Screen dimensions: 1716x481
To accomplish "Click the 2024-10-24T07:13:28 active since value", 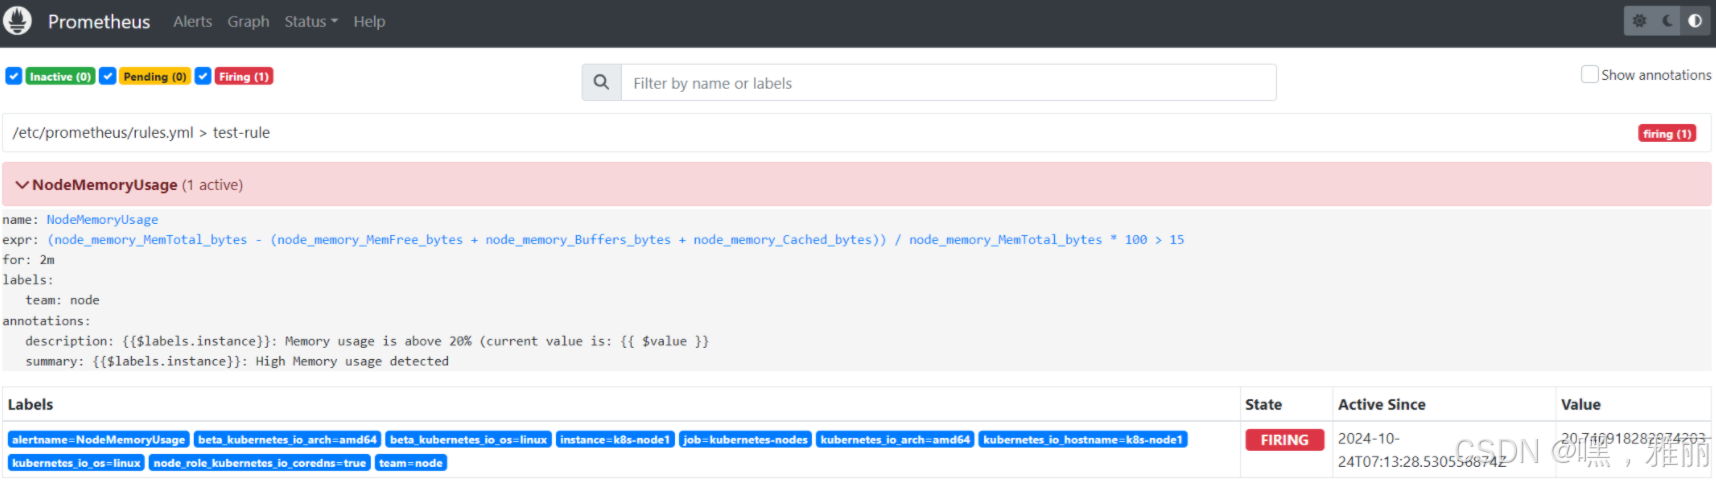I will coord(1422,450).
